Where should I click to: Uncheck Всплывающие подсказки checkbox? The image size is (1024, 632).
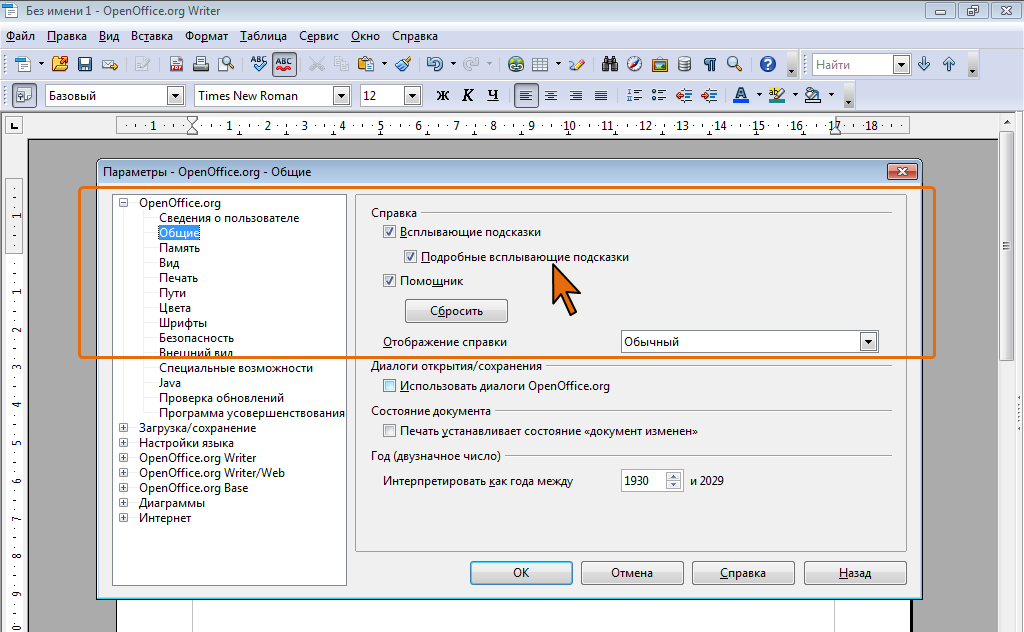(x=389, y=232)
